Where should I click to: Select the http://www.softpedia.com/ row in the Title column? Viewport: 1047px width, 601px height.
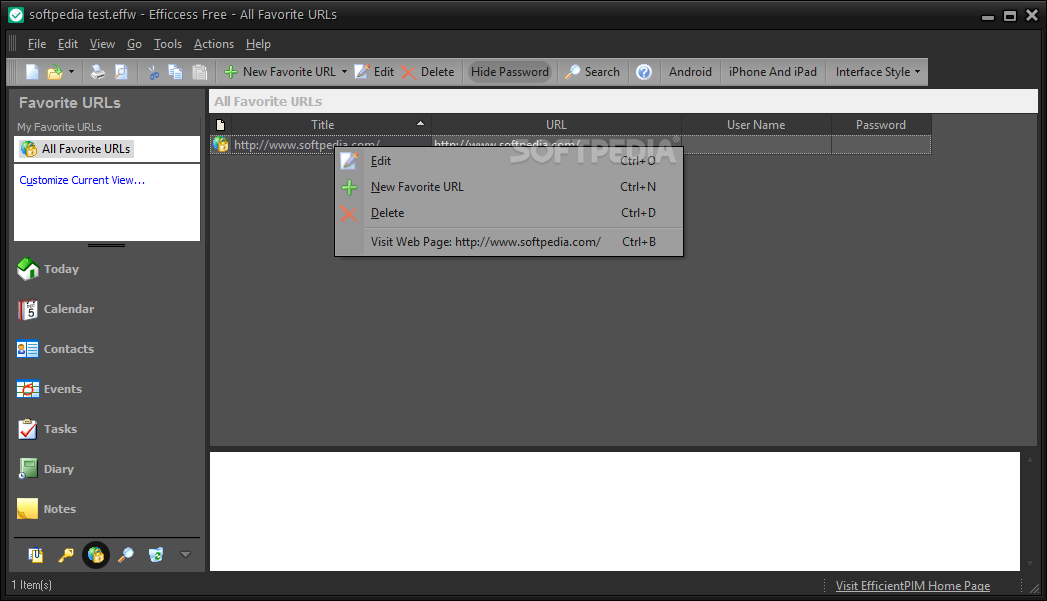pos(306,144)
